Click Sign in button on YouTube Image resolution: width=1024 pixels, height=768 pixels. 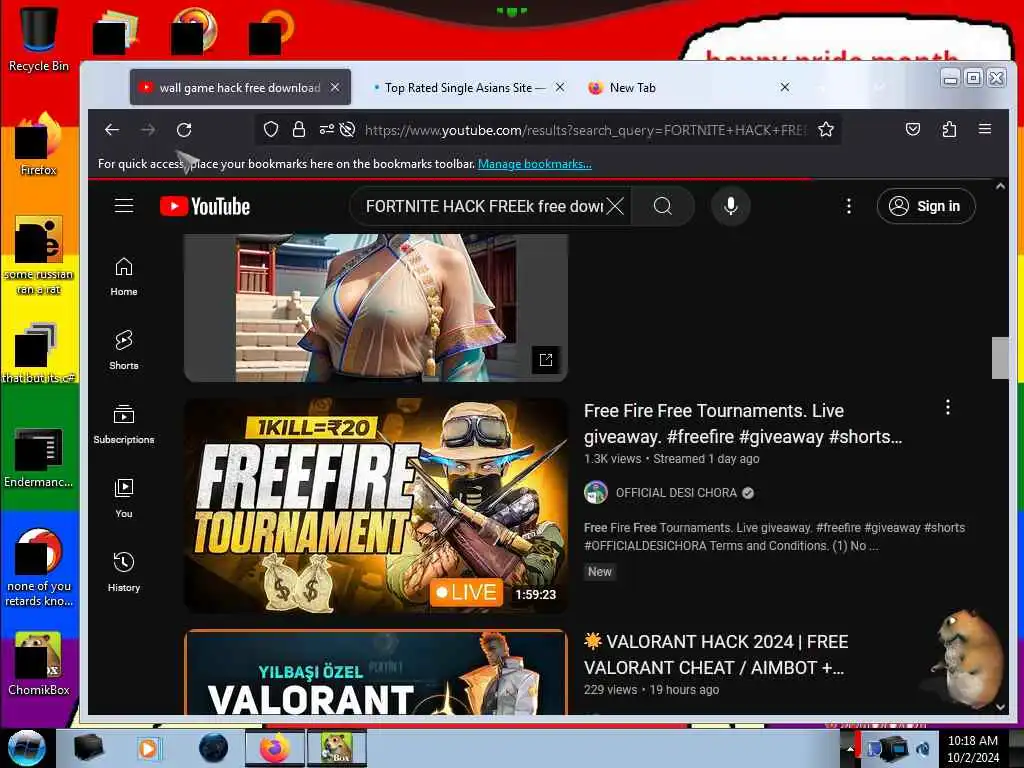(x=926, y=206)
